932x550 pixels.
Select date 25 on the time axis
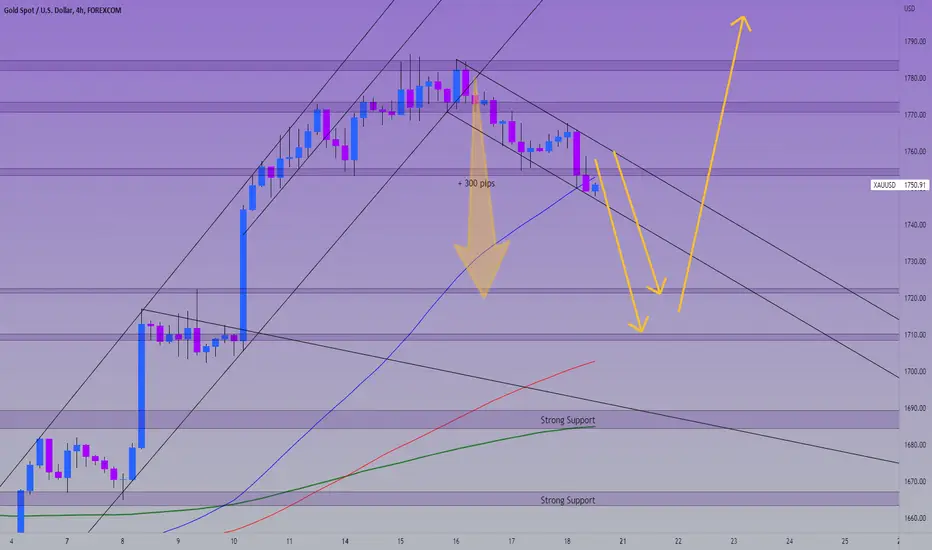click(x=845, y=541)
